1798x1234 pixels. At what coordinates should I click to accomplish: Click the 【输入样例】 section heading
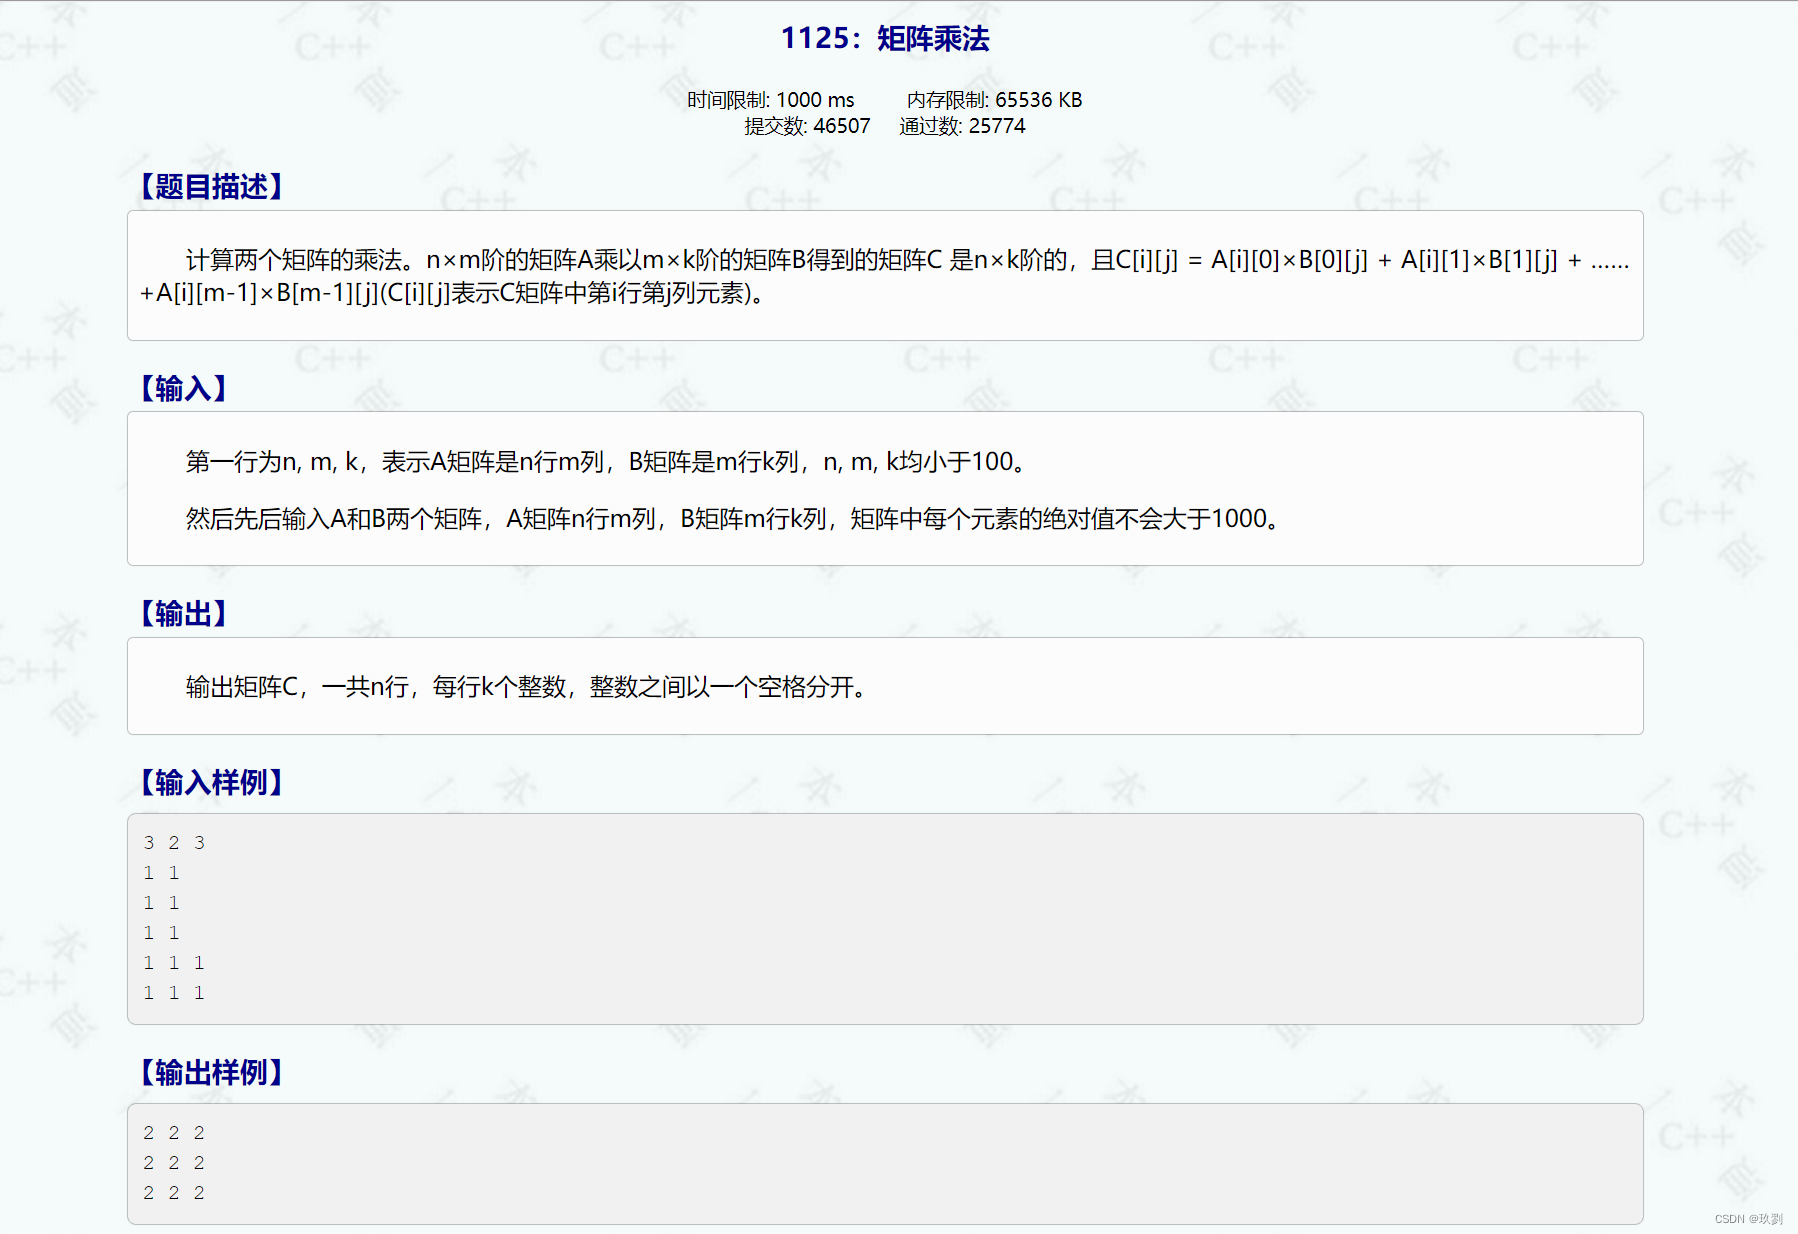211,782
